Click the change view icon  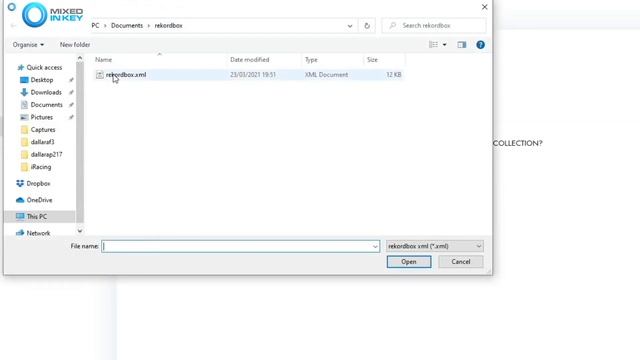click(433, 44)
